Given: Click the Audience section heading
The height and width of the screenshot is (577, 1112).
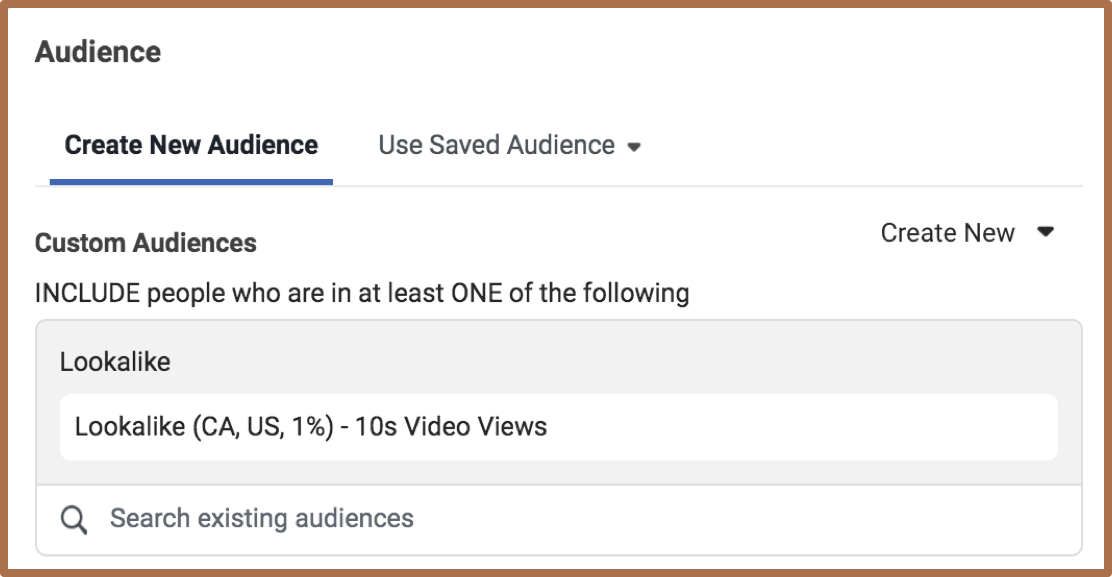Looking at the screenshot, I should coord(98,52).
